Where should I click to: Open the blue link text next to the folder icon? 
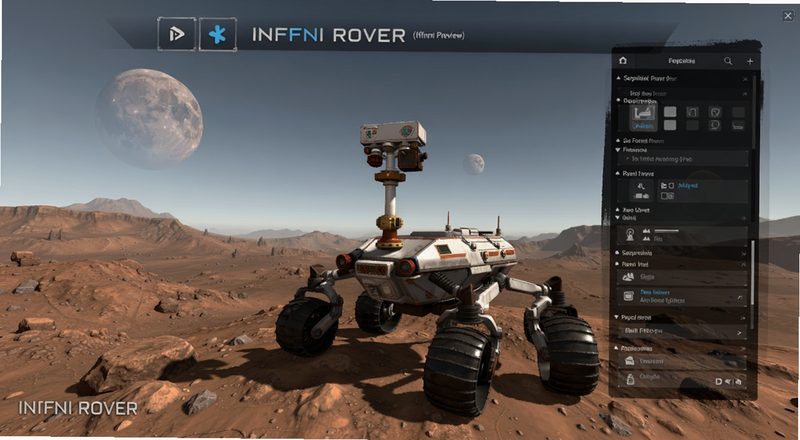click(688, 186)
